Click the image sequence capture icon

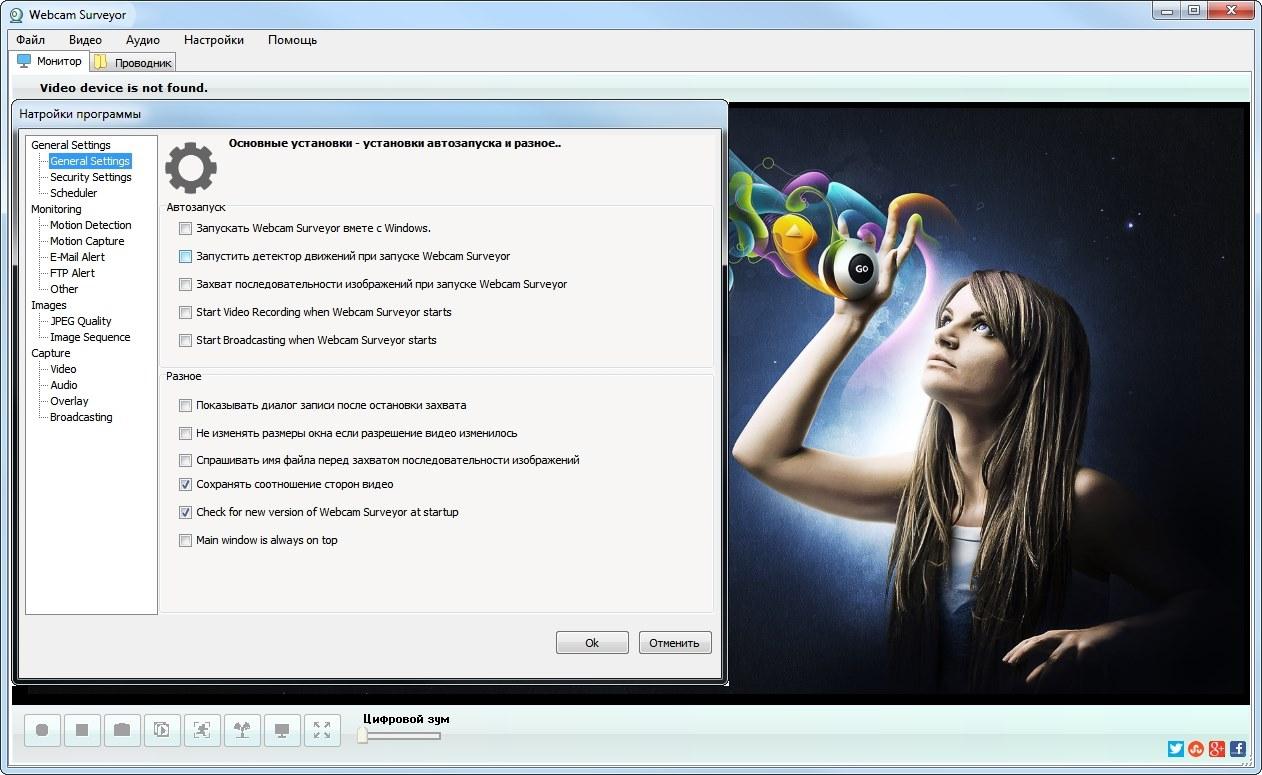(x=162, y=730)
